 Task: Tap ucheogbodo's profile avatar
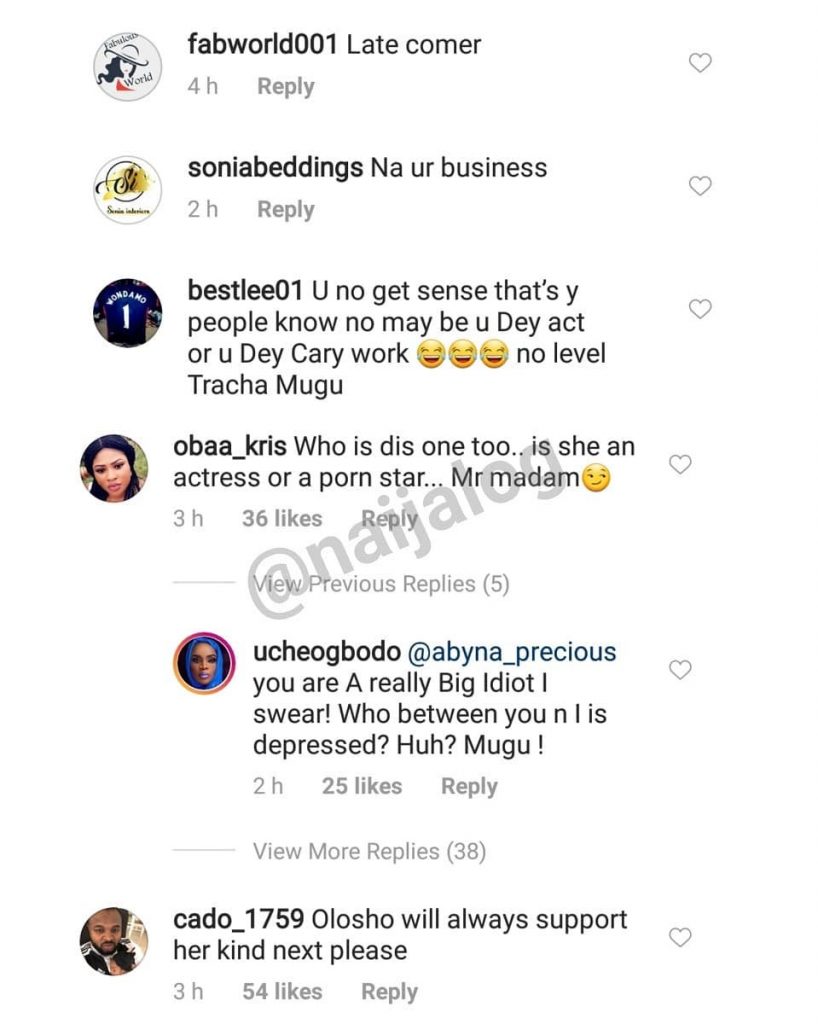pos(204,663)
